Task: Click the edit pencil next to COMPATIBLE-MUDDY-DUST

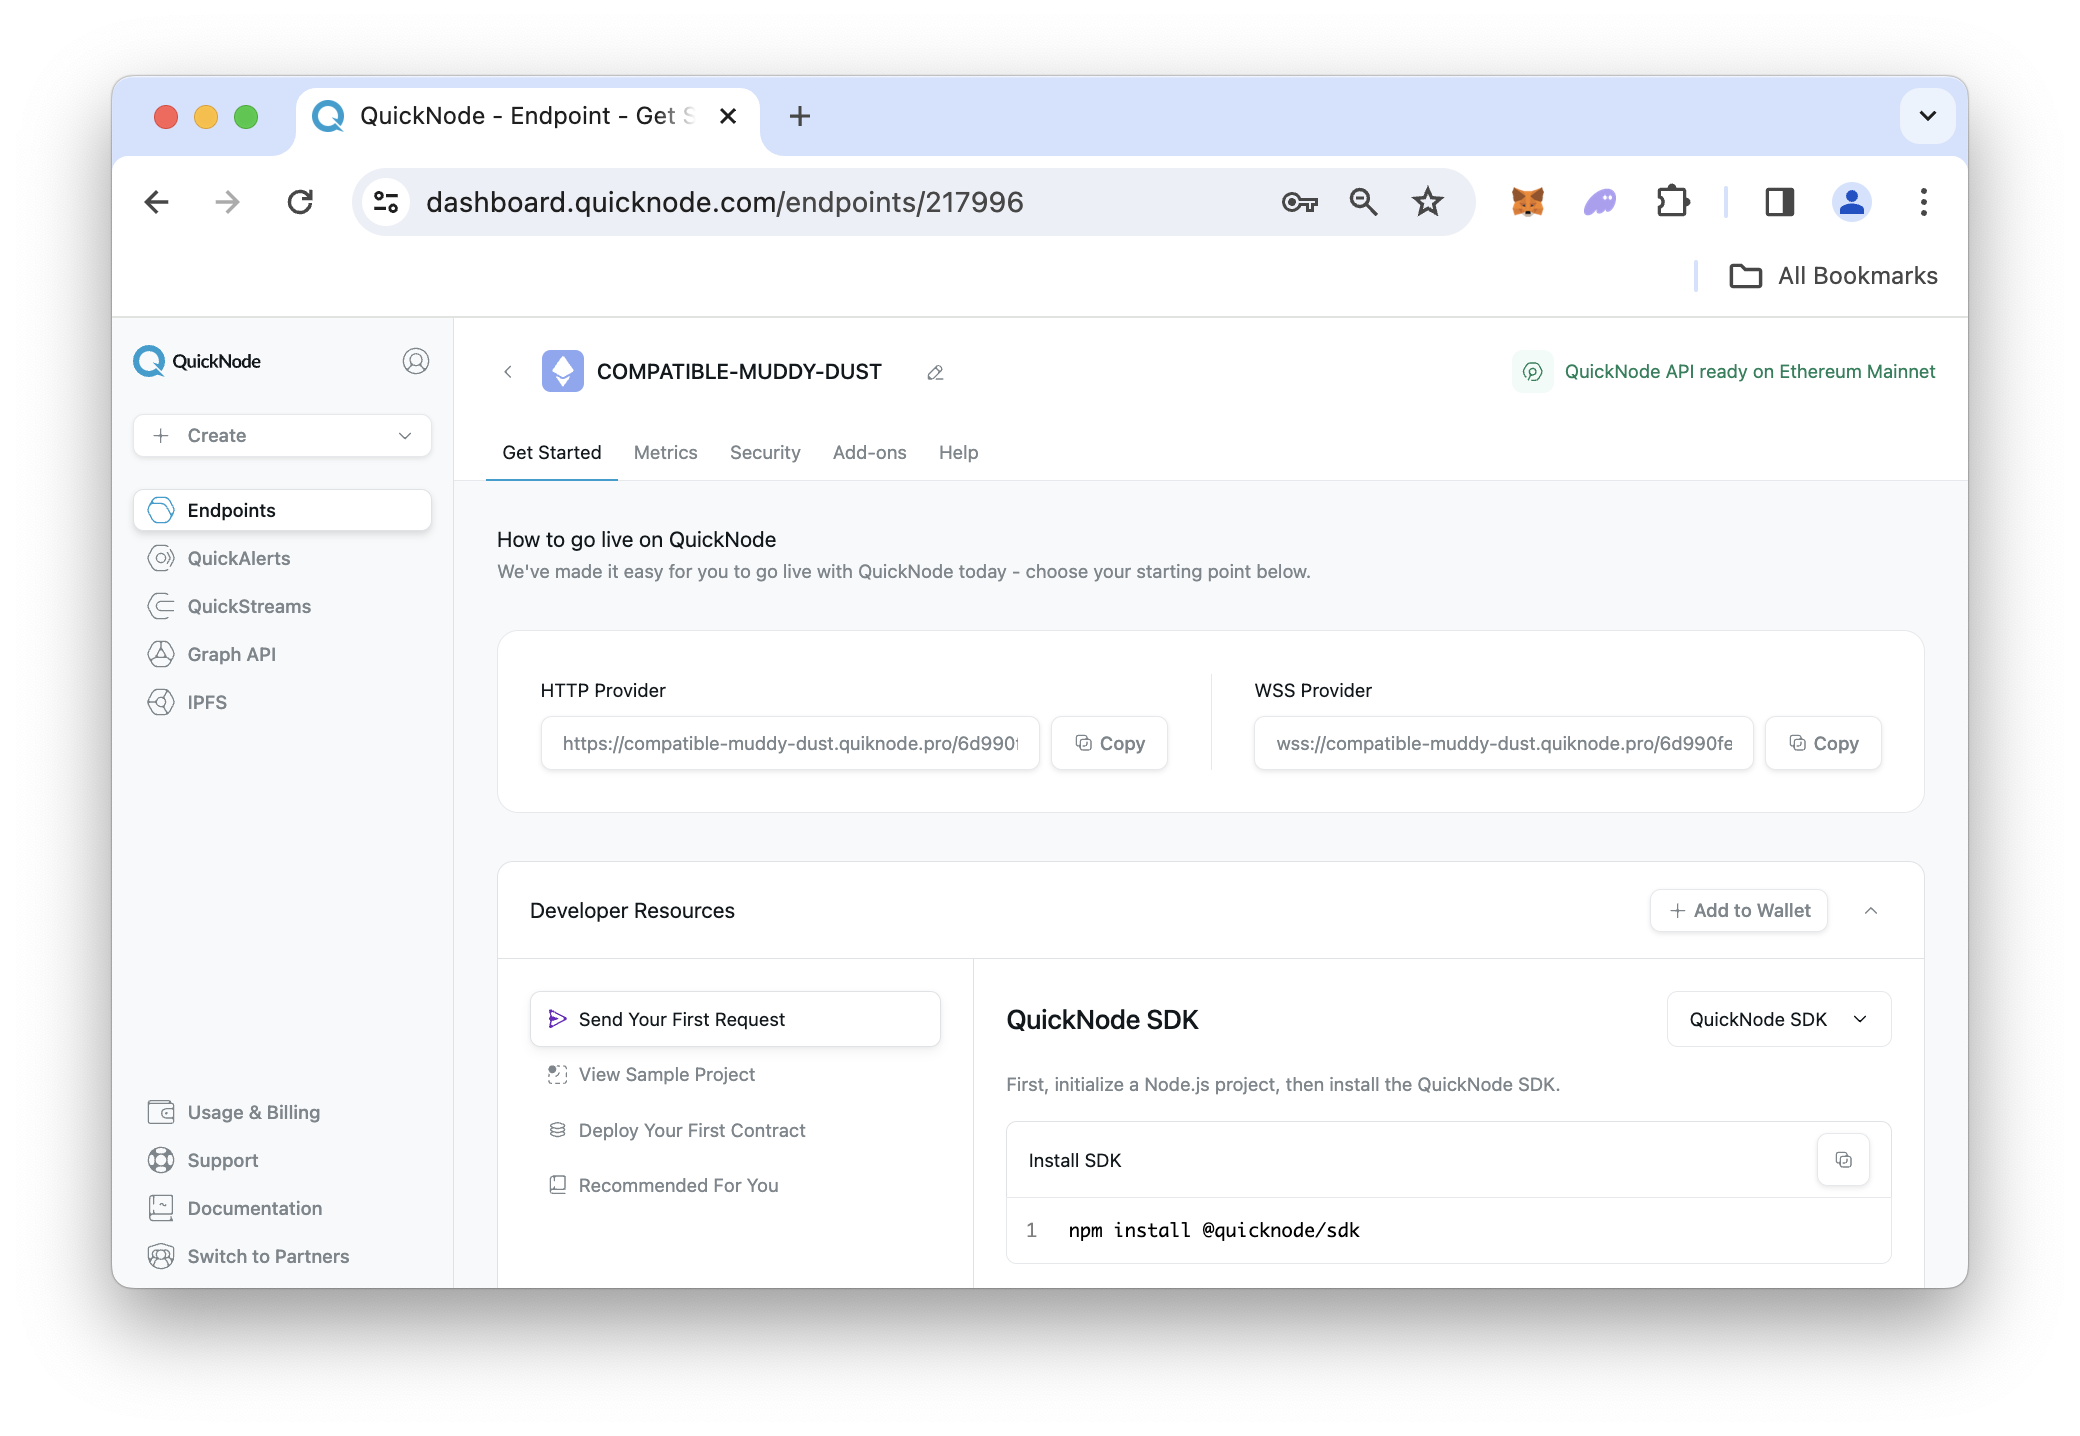Action: click(x=935, y=372)
